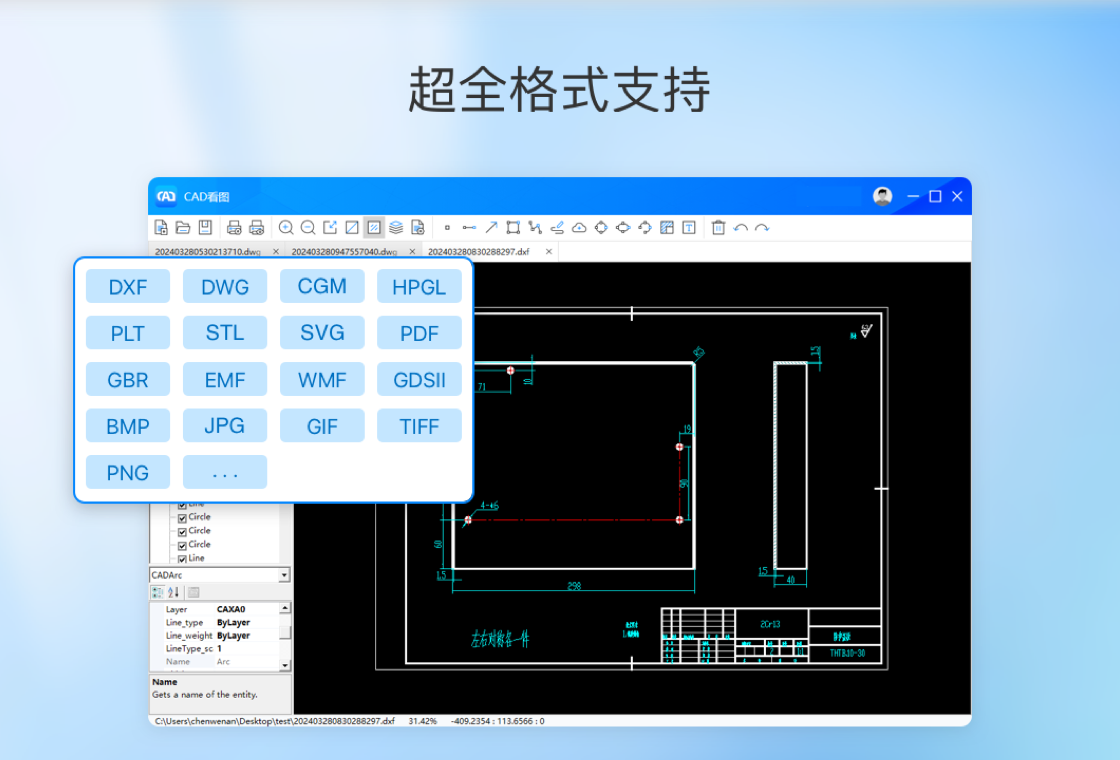Uncheck the middle Circle entity checkbox
The width and height of the screenshot is (1120, 760).
point(182,532)
